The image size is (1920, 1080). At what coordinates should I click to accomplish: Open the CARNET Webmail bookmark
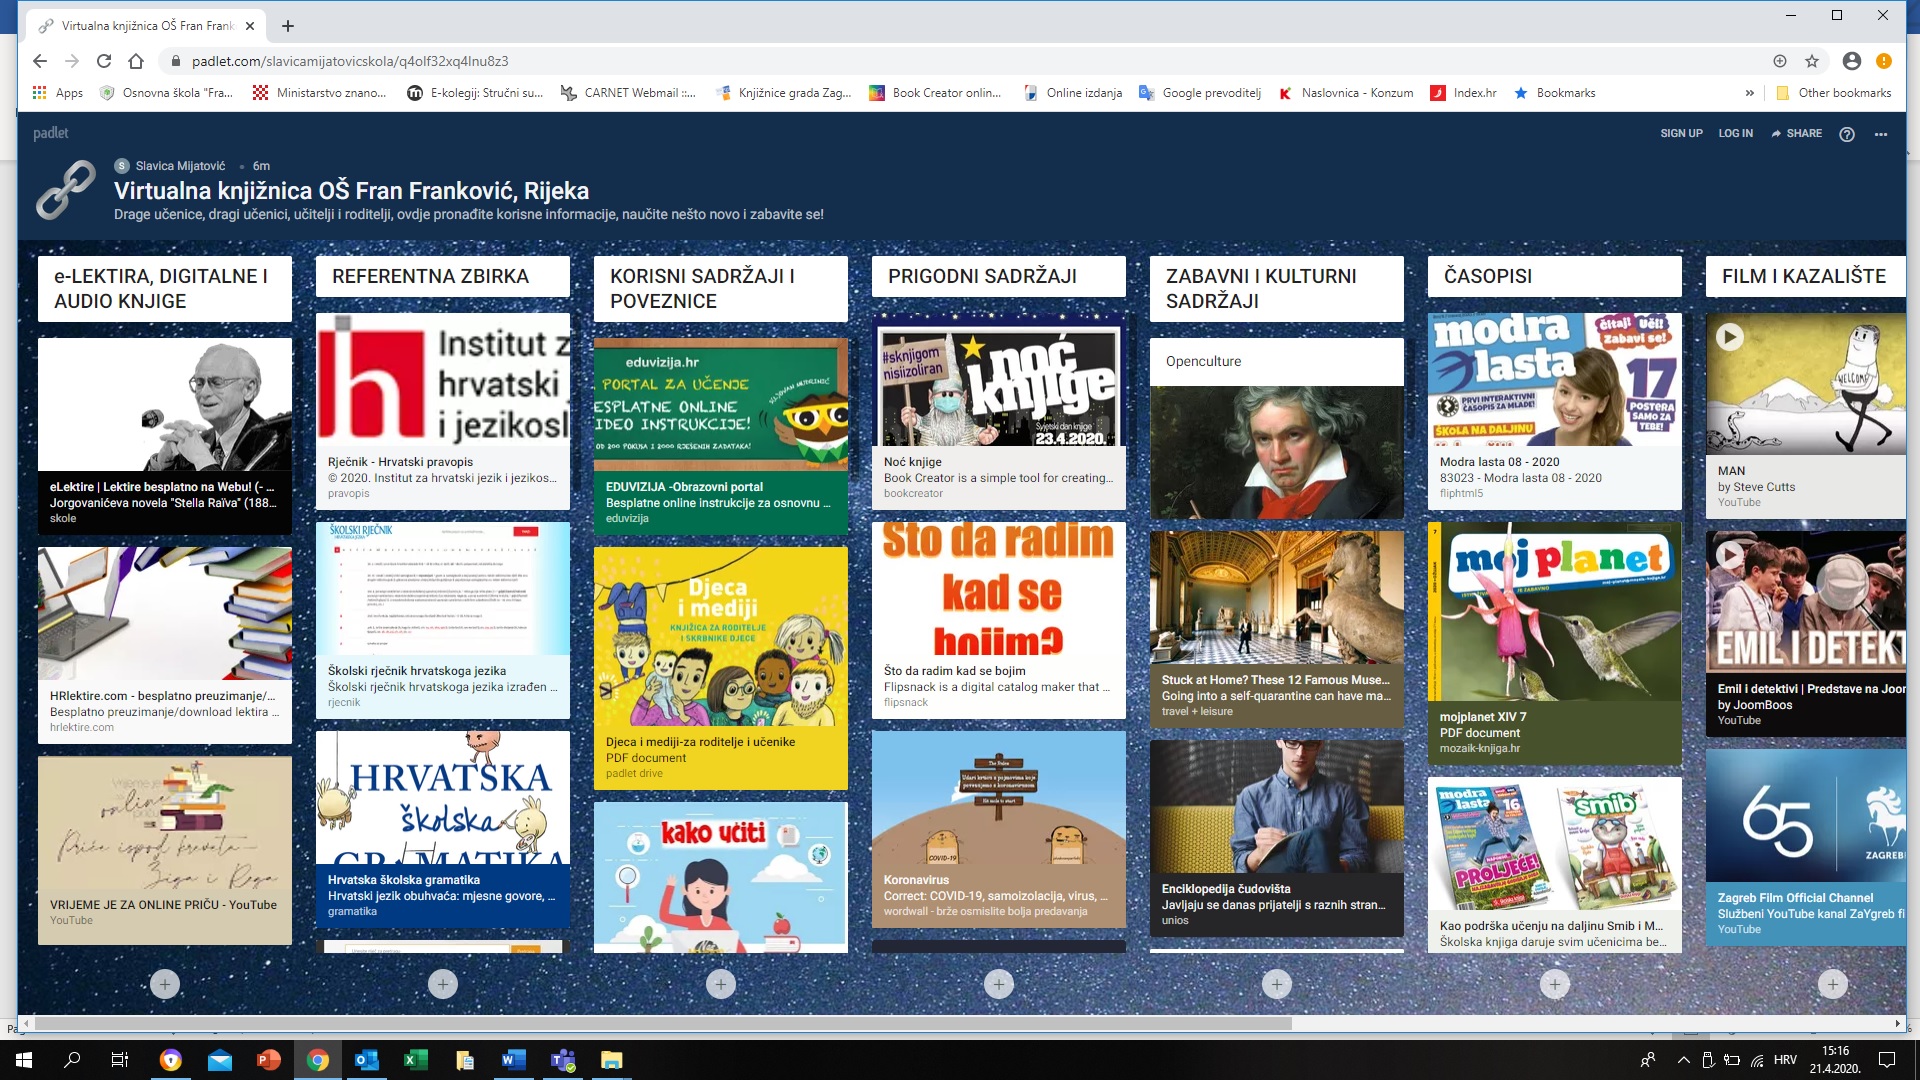point(628,93)
